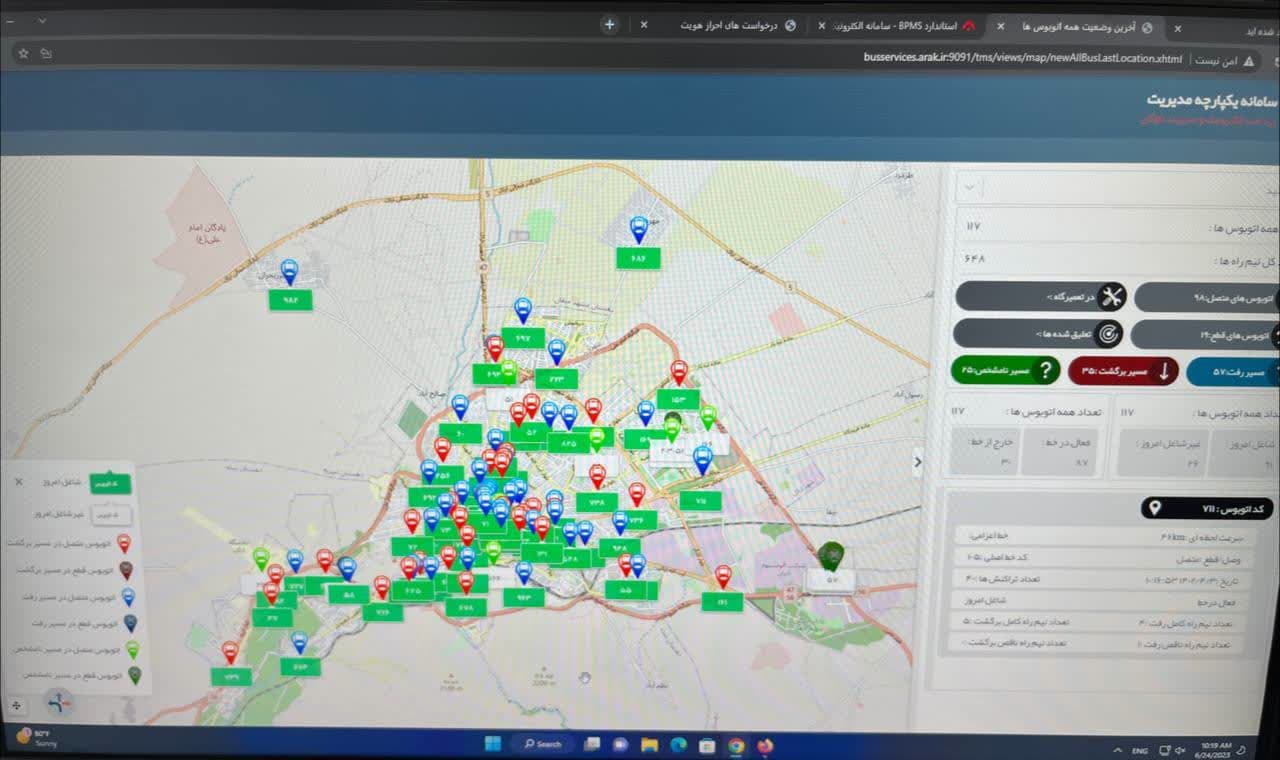Image resolution: width=1280 pixels, height=760 pixels.
Task: Close the map legend with the X
Action: click(18, 482)
